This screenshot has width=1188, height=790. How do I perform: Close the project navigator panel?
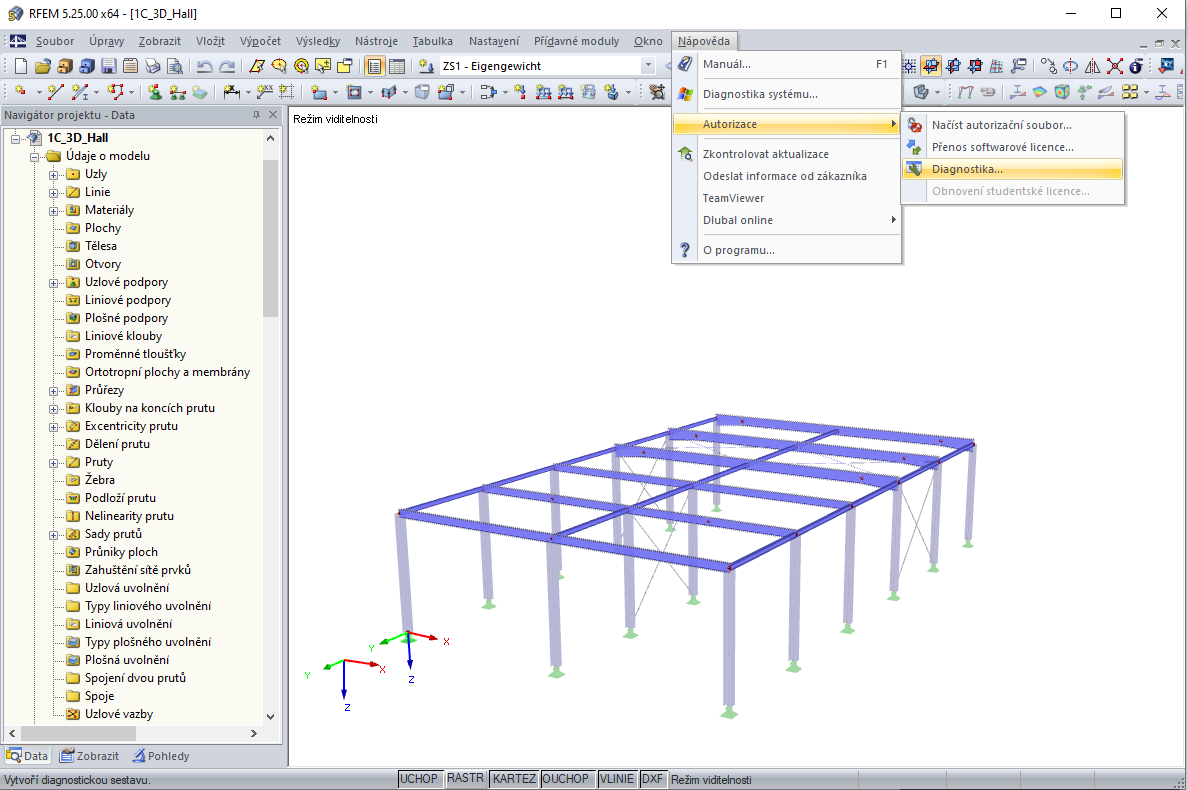pos(273,115)
